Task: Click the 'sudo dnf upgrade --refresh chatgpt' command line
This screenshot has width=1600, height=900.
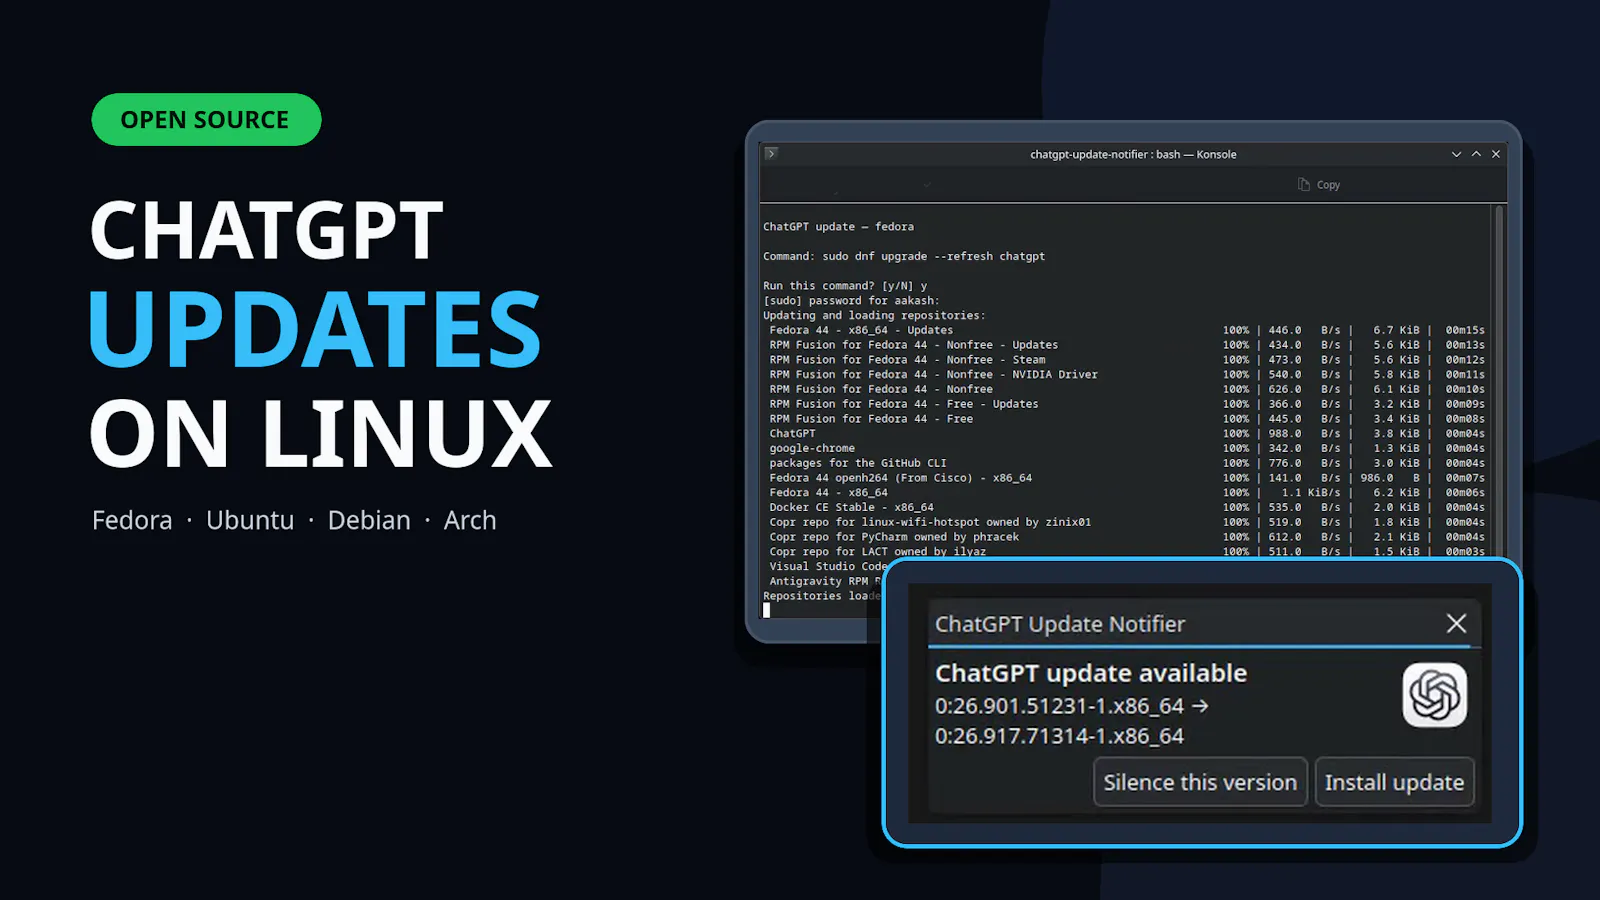Action: 904,256
